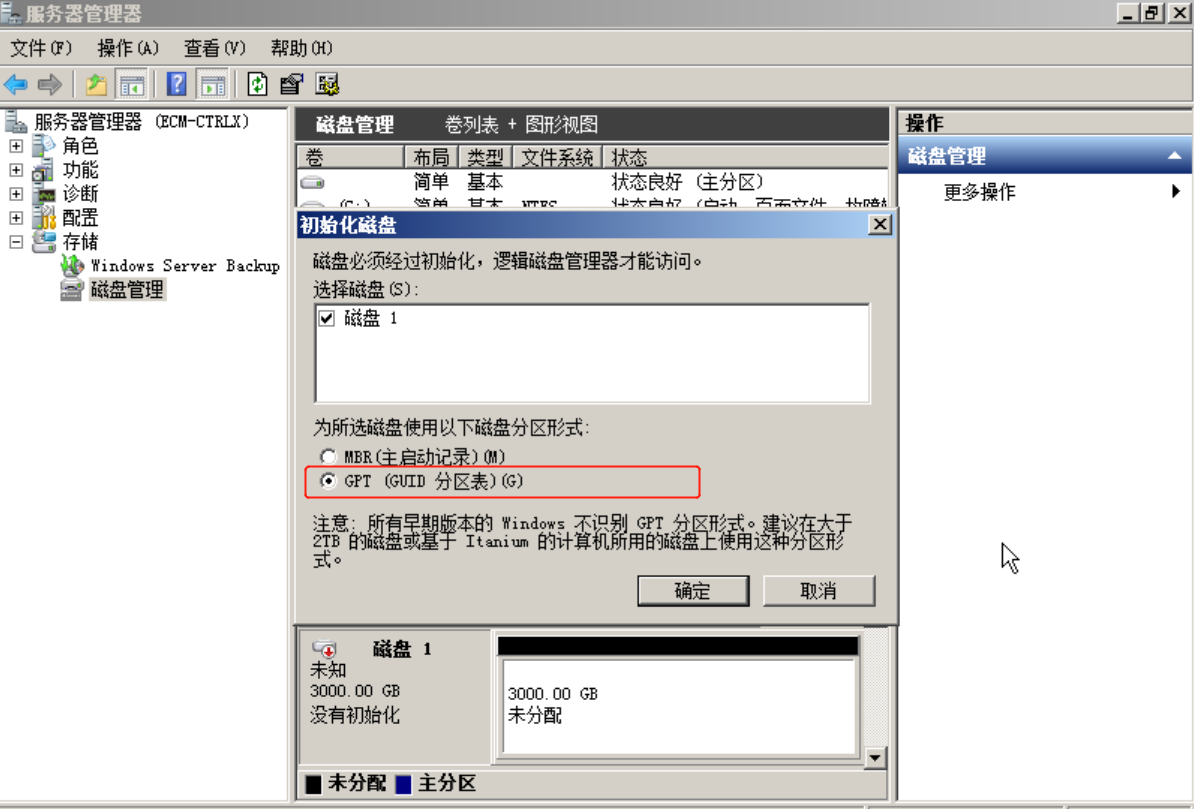
Task: Click the Disk Management tree icon
Action: coord(72,289)
